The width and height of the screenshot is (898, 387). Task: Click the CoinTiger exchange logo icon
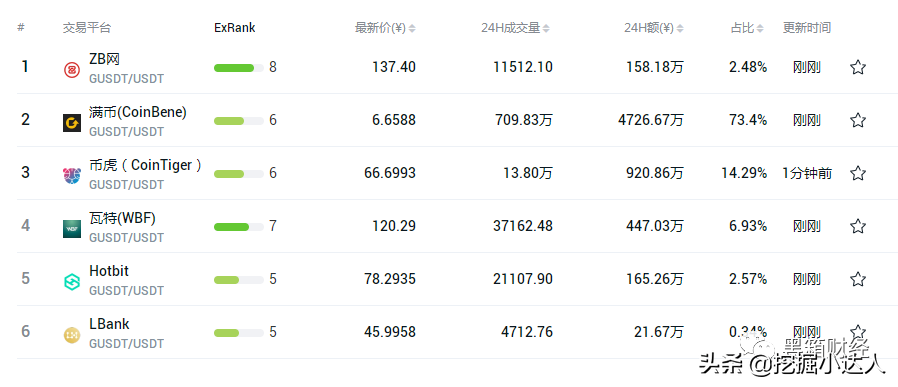pyautogui.click(x=72, y=176)
